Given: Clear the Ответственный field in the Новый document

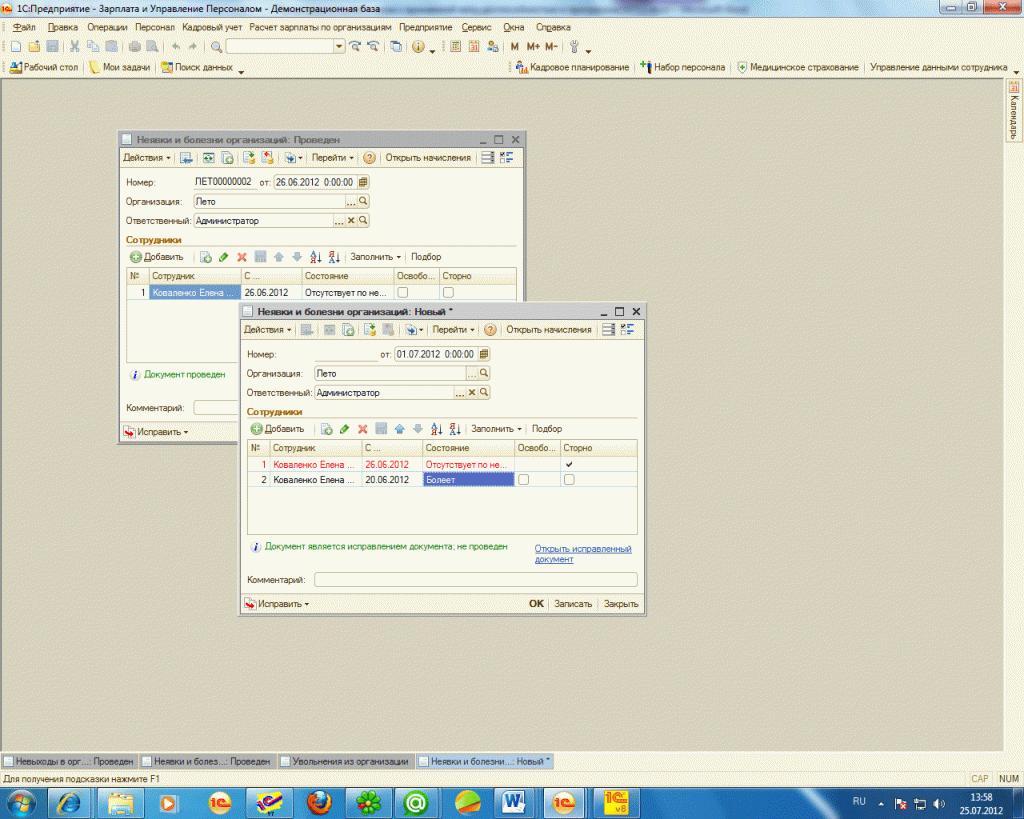Looking at the screenshot, I should click(x=473, y=393).
